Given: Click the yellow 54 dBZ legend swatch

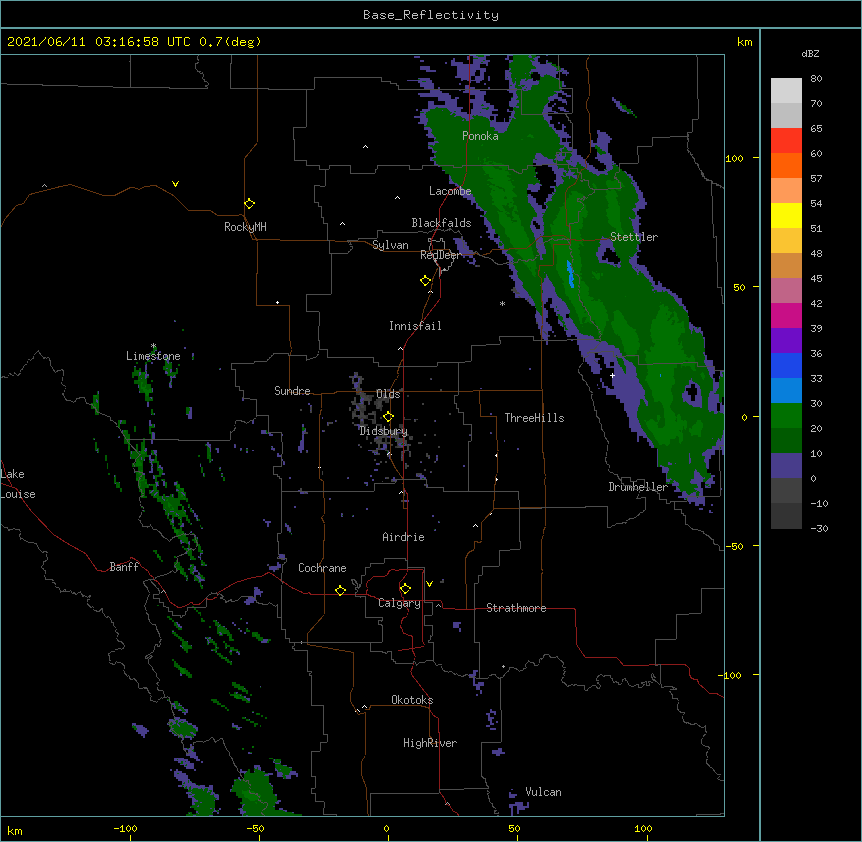Looking at the screenshot, I should (x=786, y=216).
